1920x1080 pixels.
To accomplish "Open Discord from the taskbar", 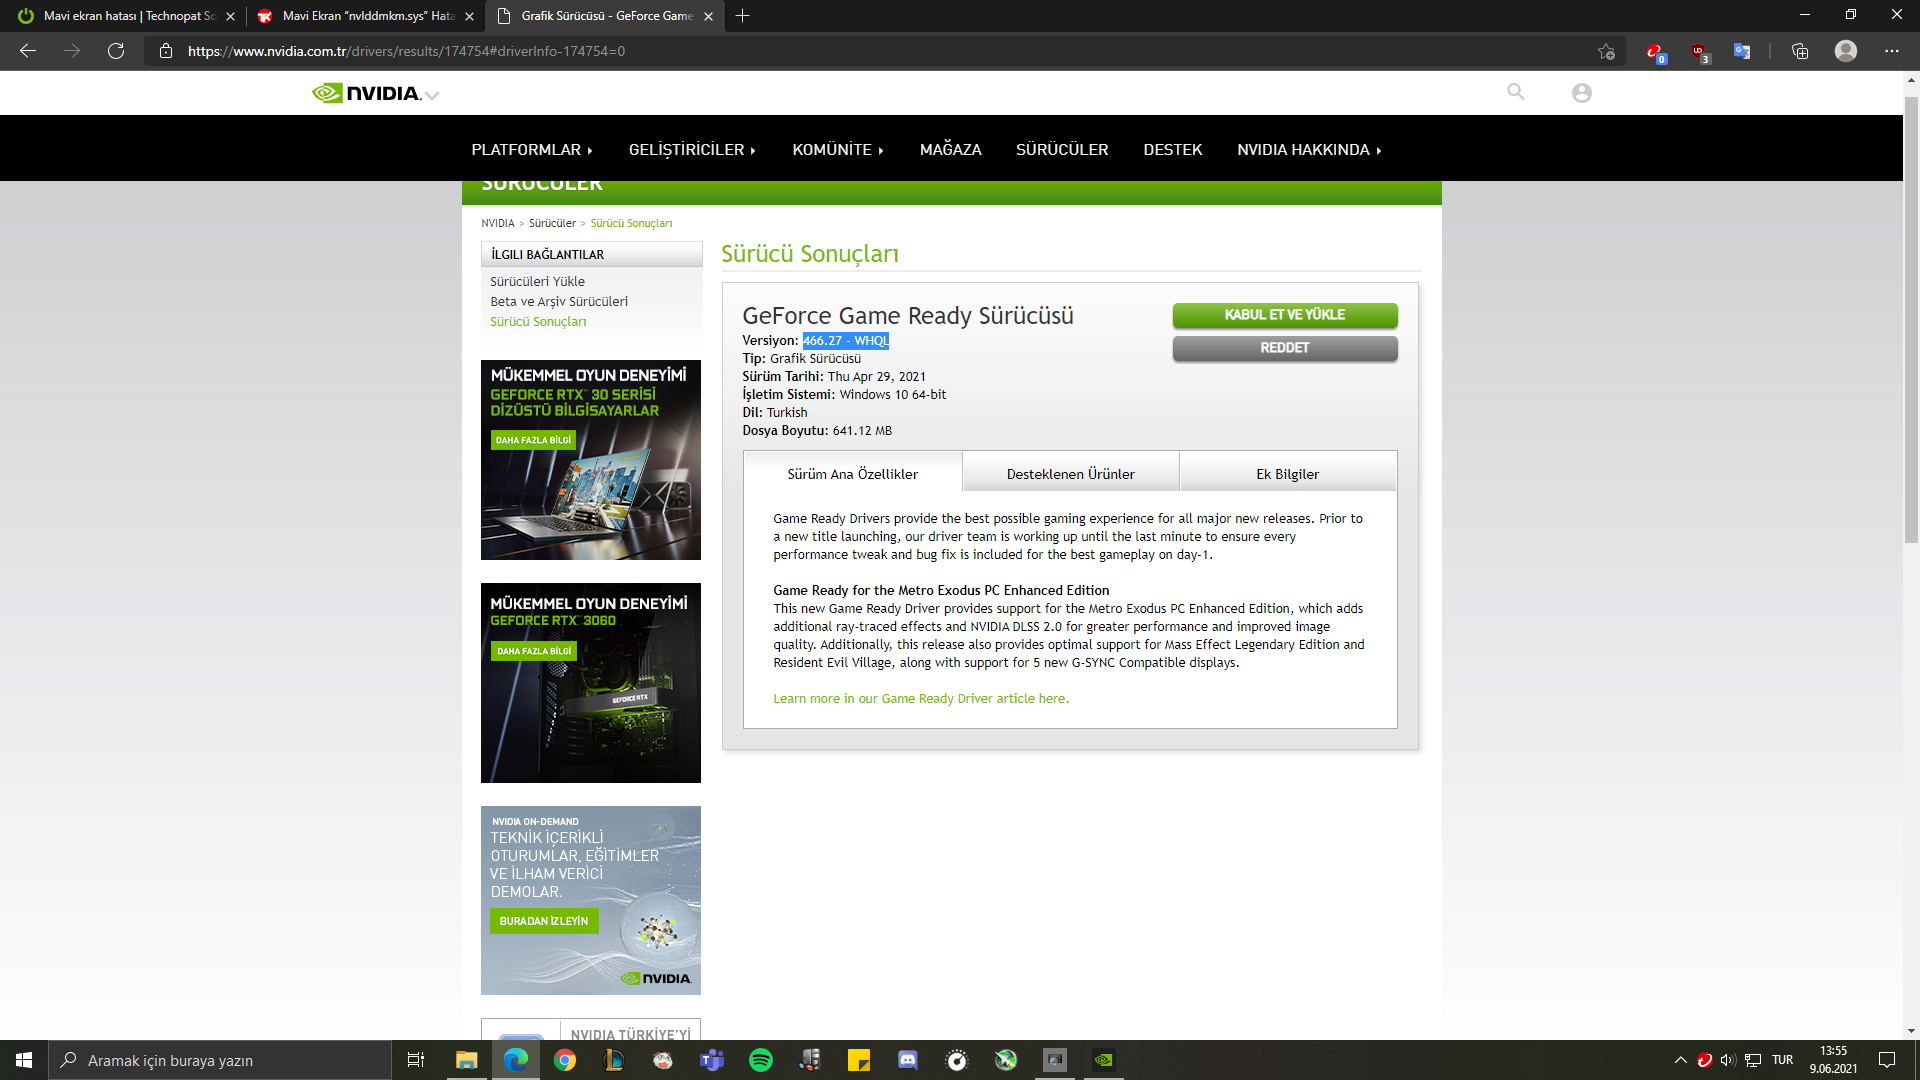I will click(908, 1060).
